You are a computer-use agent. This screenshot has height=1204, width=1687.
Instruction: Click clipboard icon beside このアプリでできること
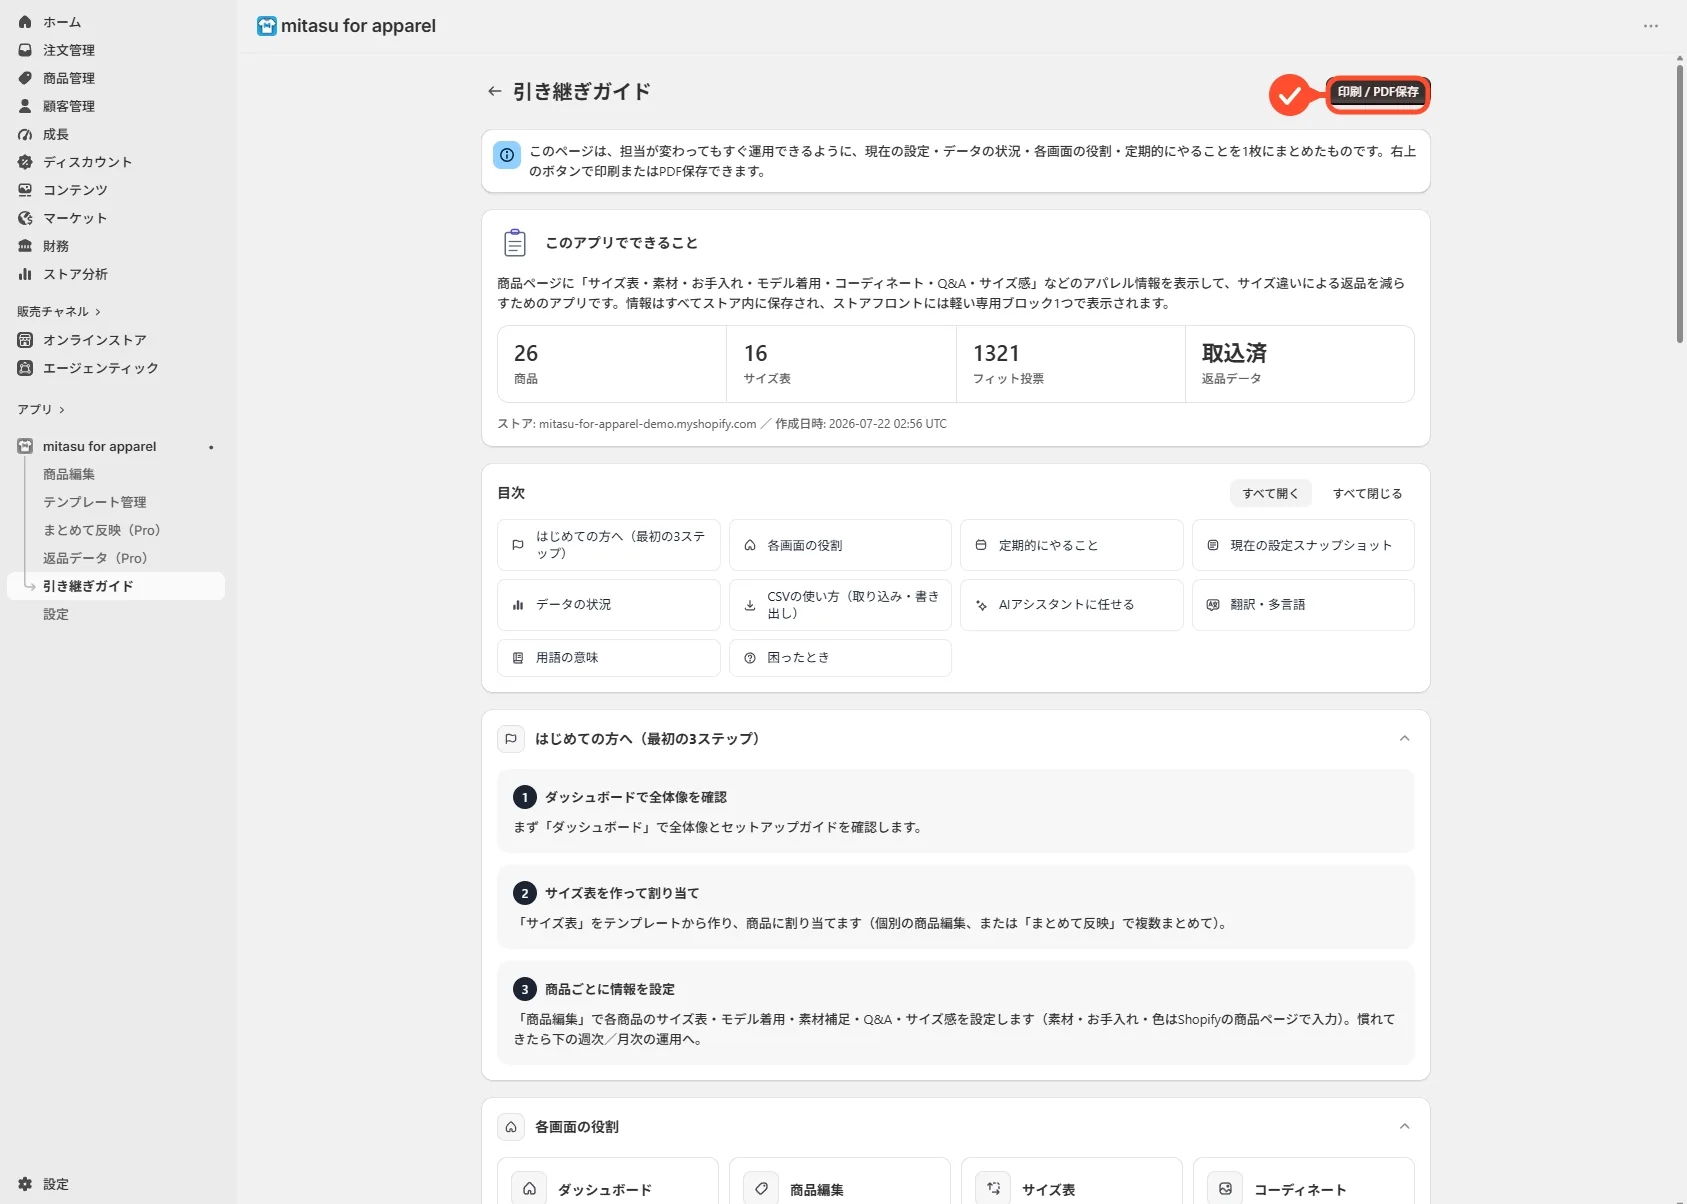click(514, 243)
